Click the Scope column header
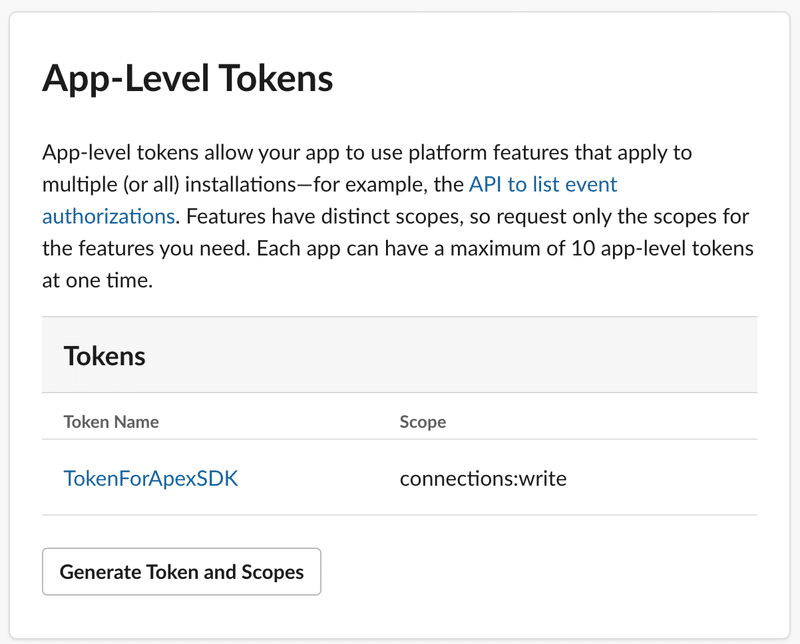 tap(422, 422)
